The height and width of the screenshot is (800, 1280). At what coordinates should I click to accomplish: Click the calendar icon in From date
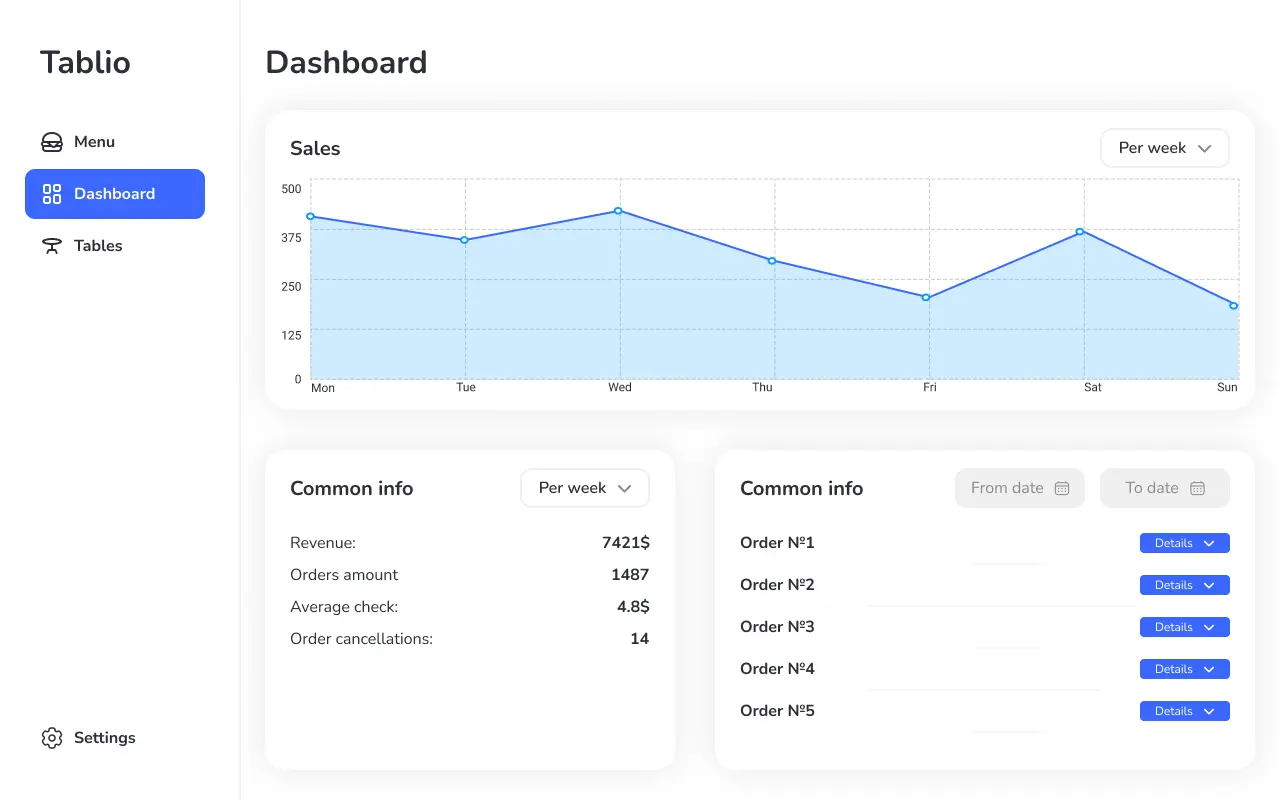[1062, 488]
